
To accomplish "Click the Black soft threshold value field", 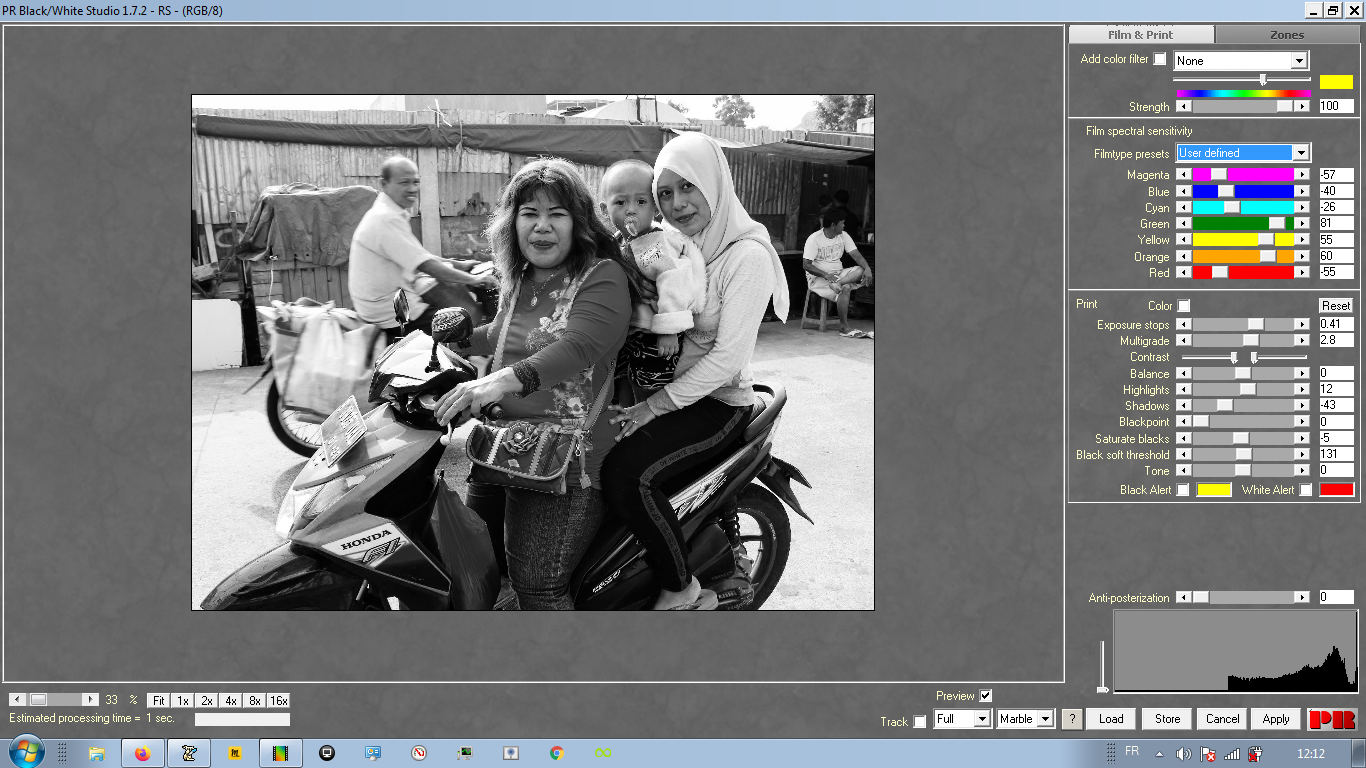I will [x=1336, y=454].
